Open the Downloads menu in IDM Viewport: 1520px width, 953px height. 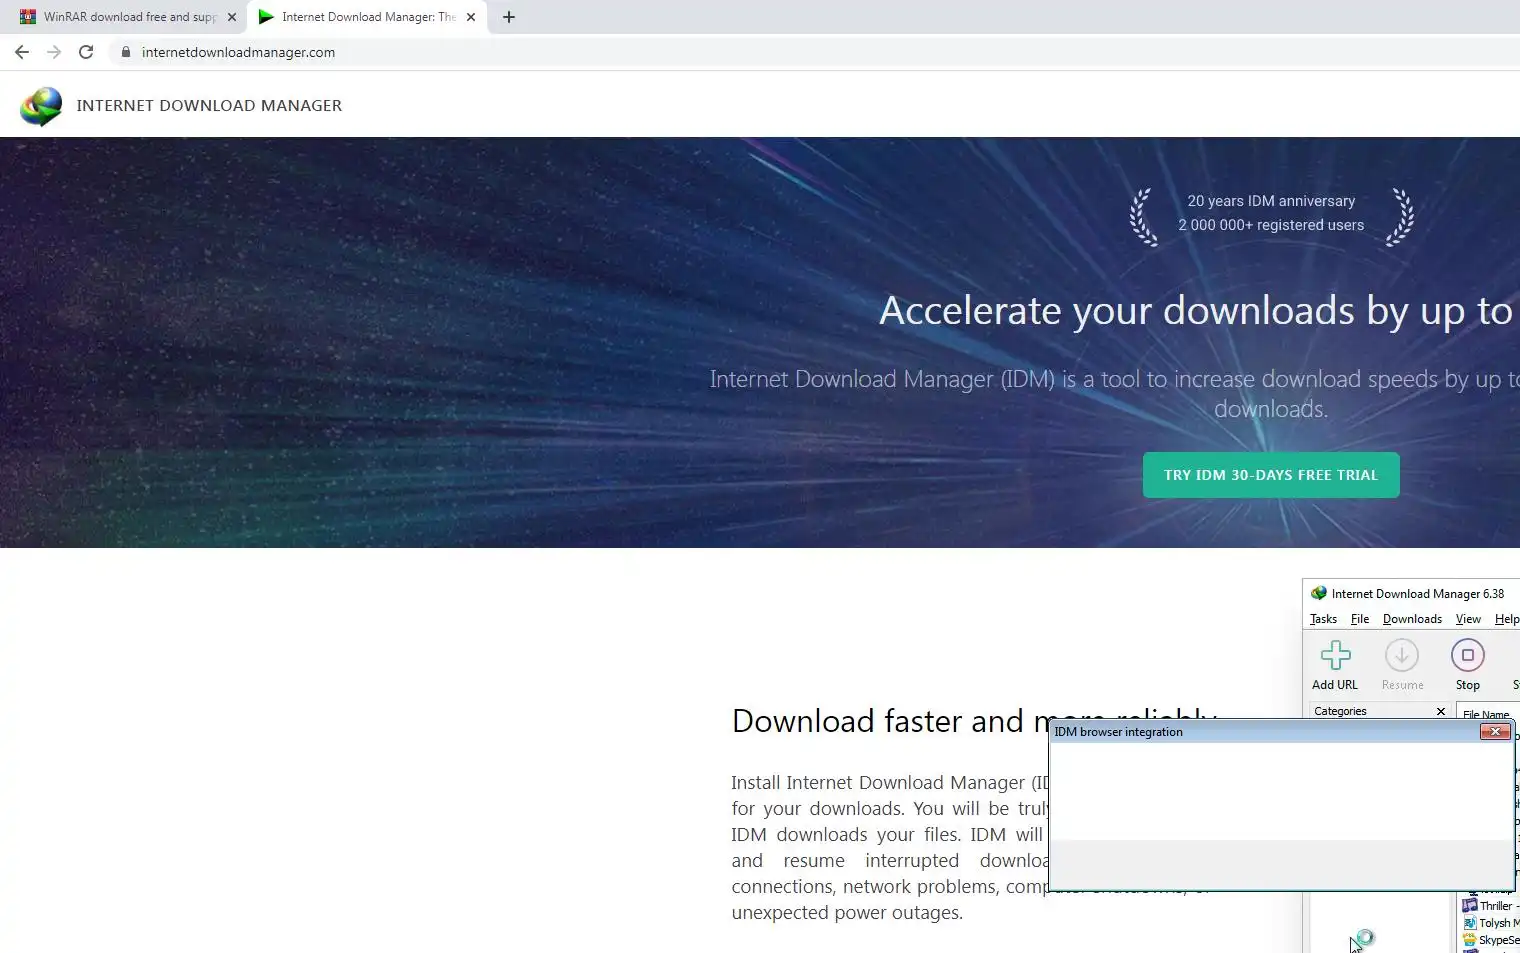point(1412,619)
